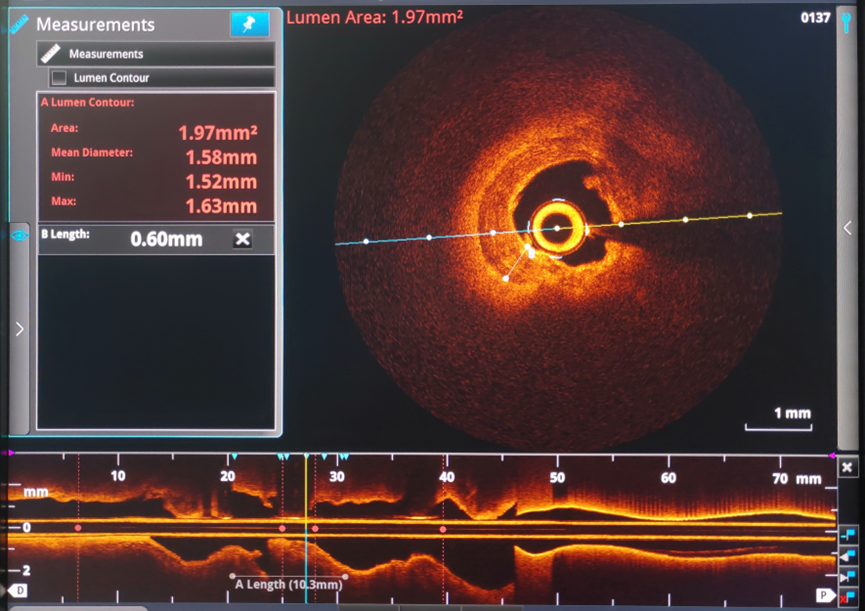The height and width of the screenshot is (611, 865).
Task: Select the Measurements tool row with ruler
Action: click(x=156, y=54)
